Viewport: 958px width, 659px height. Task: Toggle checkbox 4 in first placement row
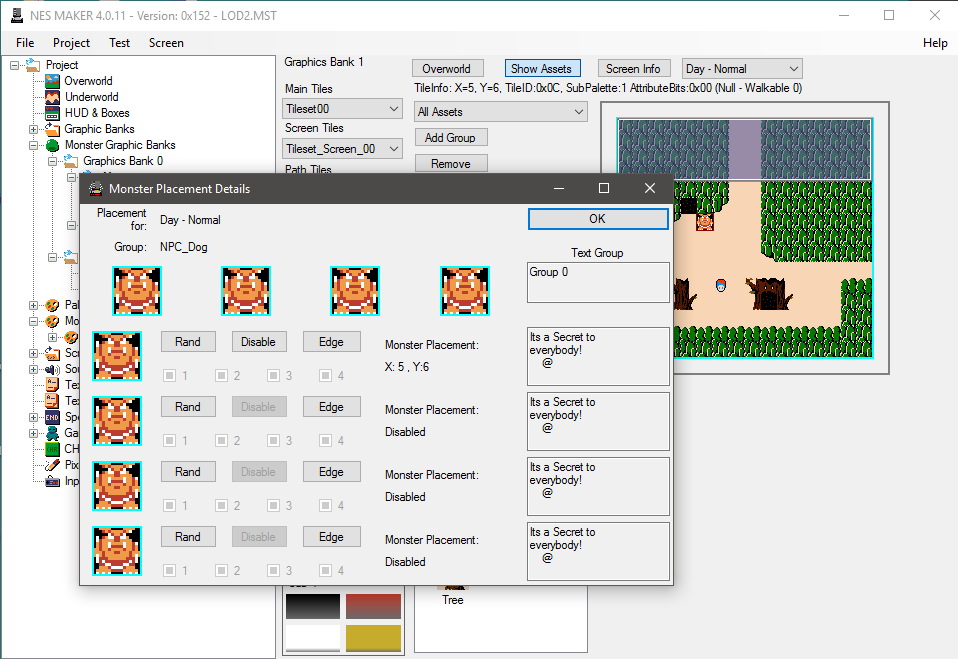pyautogui.click(x=326, y=376)
